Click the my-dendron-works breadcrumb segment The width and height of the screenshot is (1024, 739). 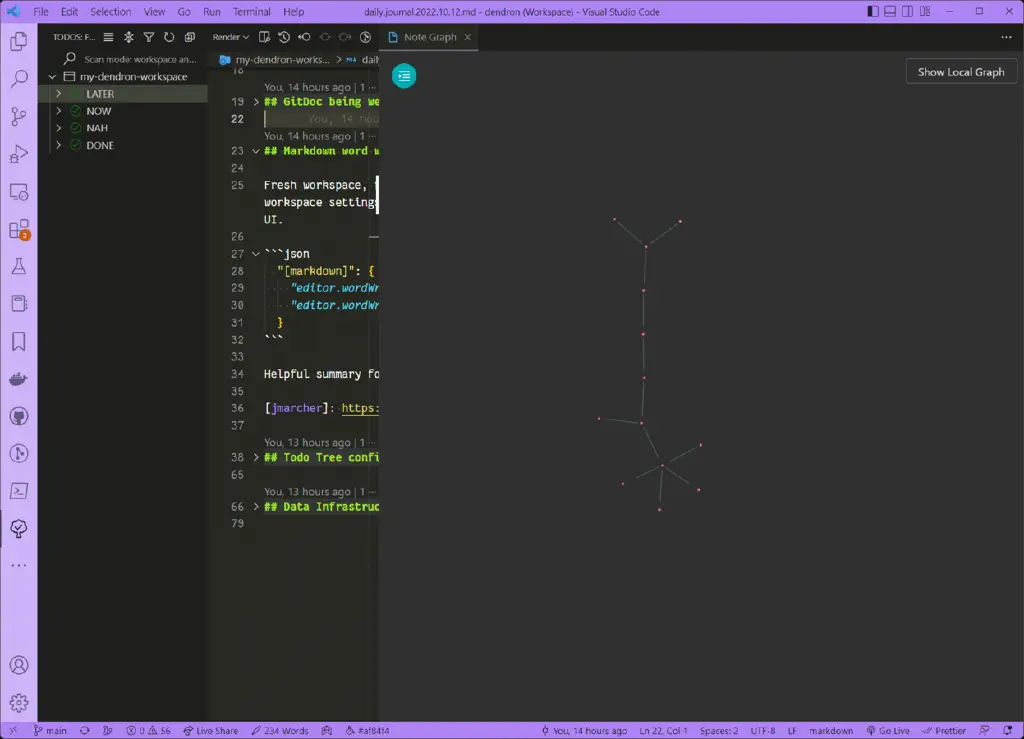pyautogui.click(x=282, y=59)
